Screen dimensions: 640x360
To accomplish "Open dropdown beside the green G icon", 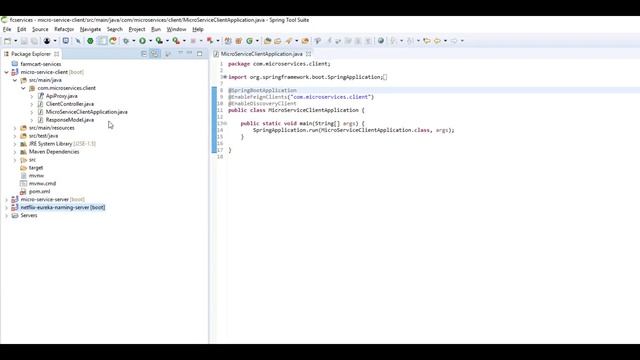I will coord(257,41).
